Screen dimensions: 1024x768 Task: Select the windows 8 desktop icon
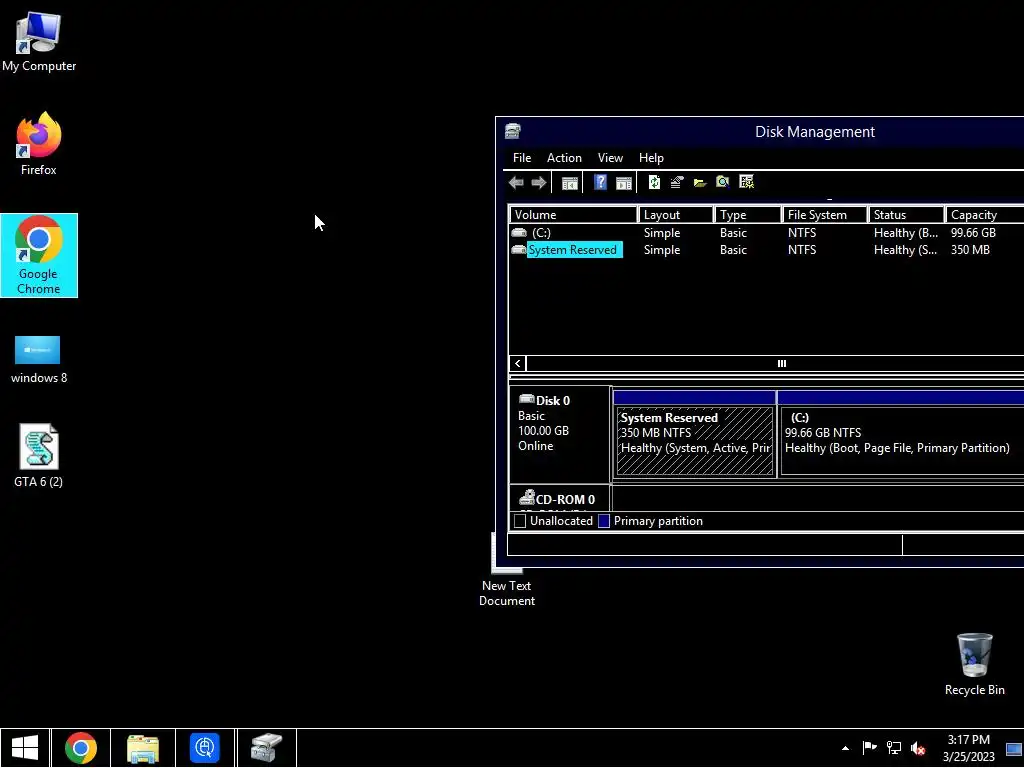point(39,360)
